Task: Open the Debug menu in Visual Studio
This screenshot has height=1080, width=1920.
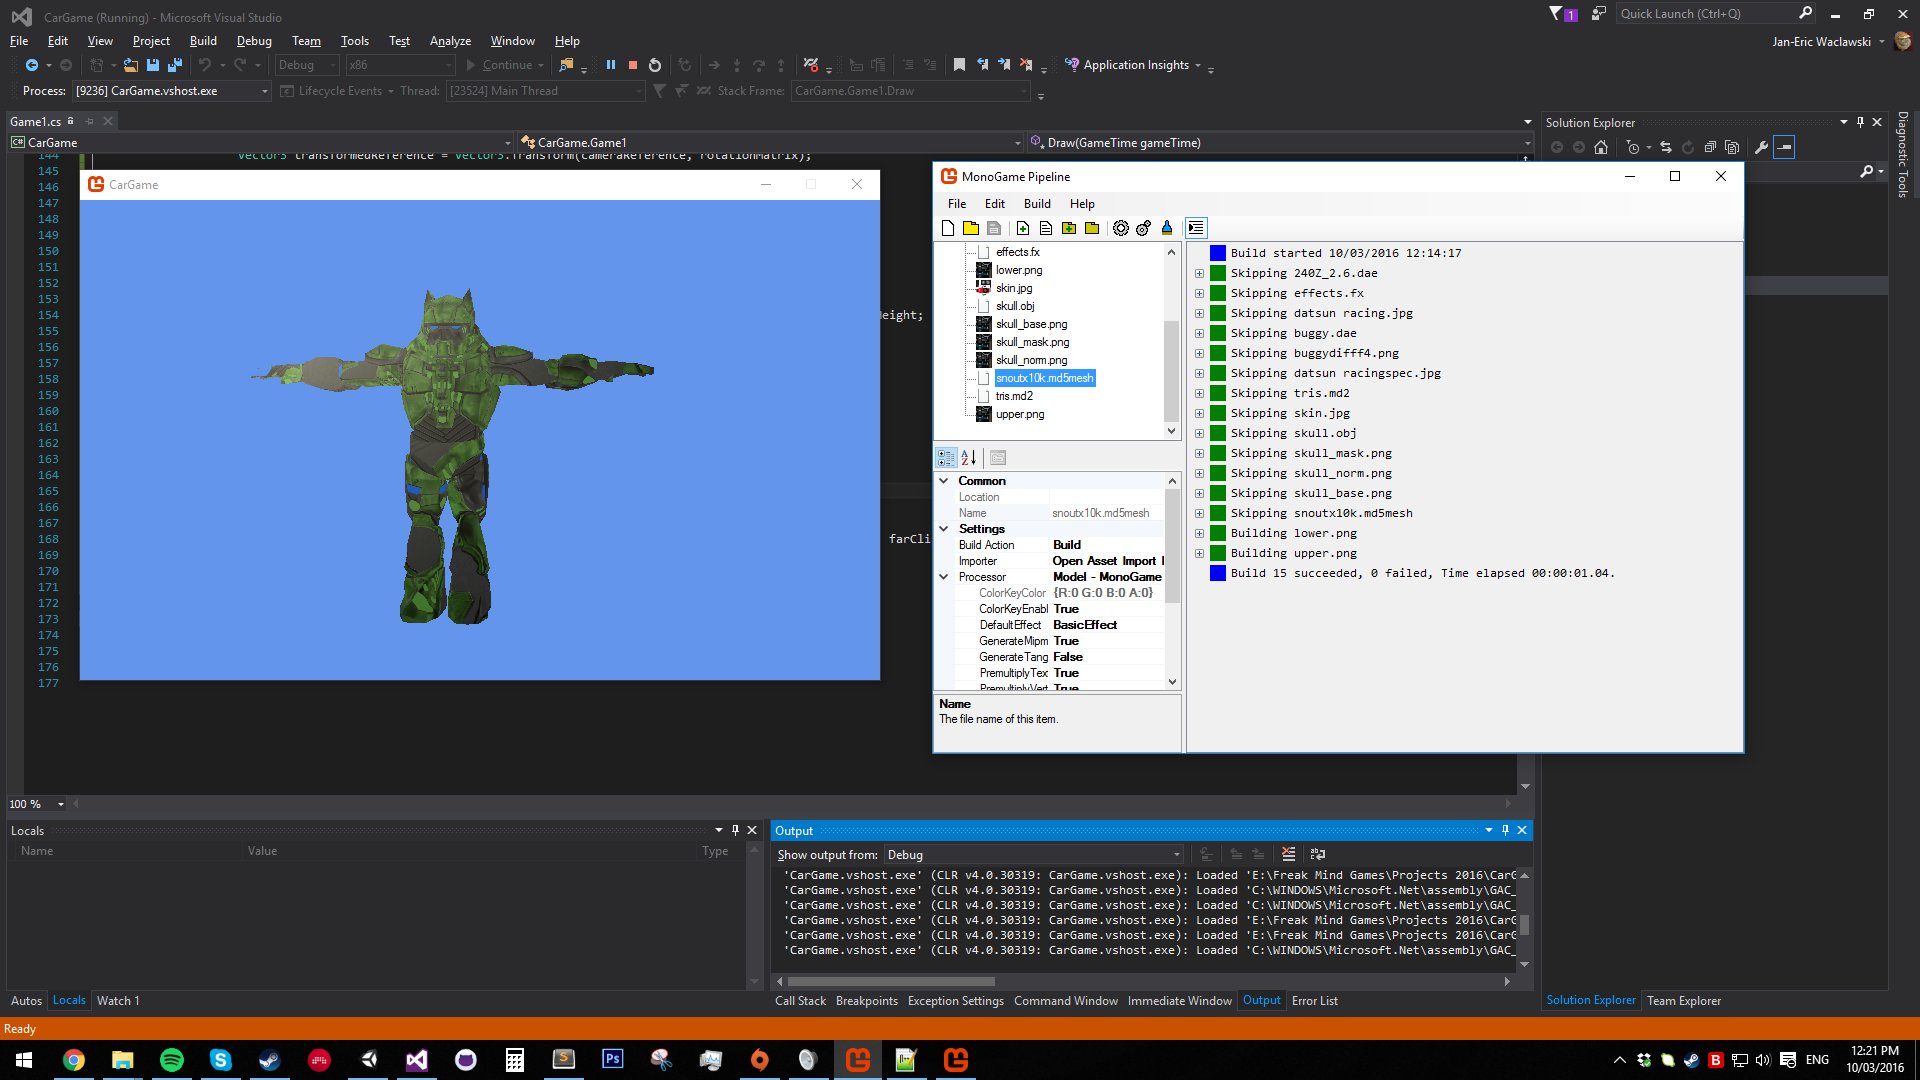Action: (x=254, y=41)
